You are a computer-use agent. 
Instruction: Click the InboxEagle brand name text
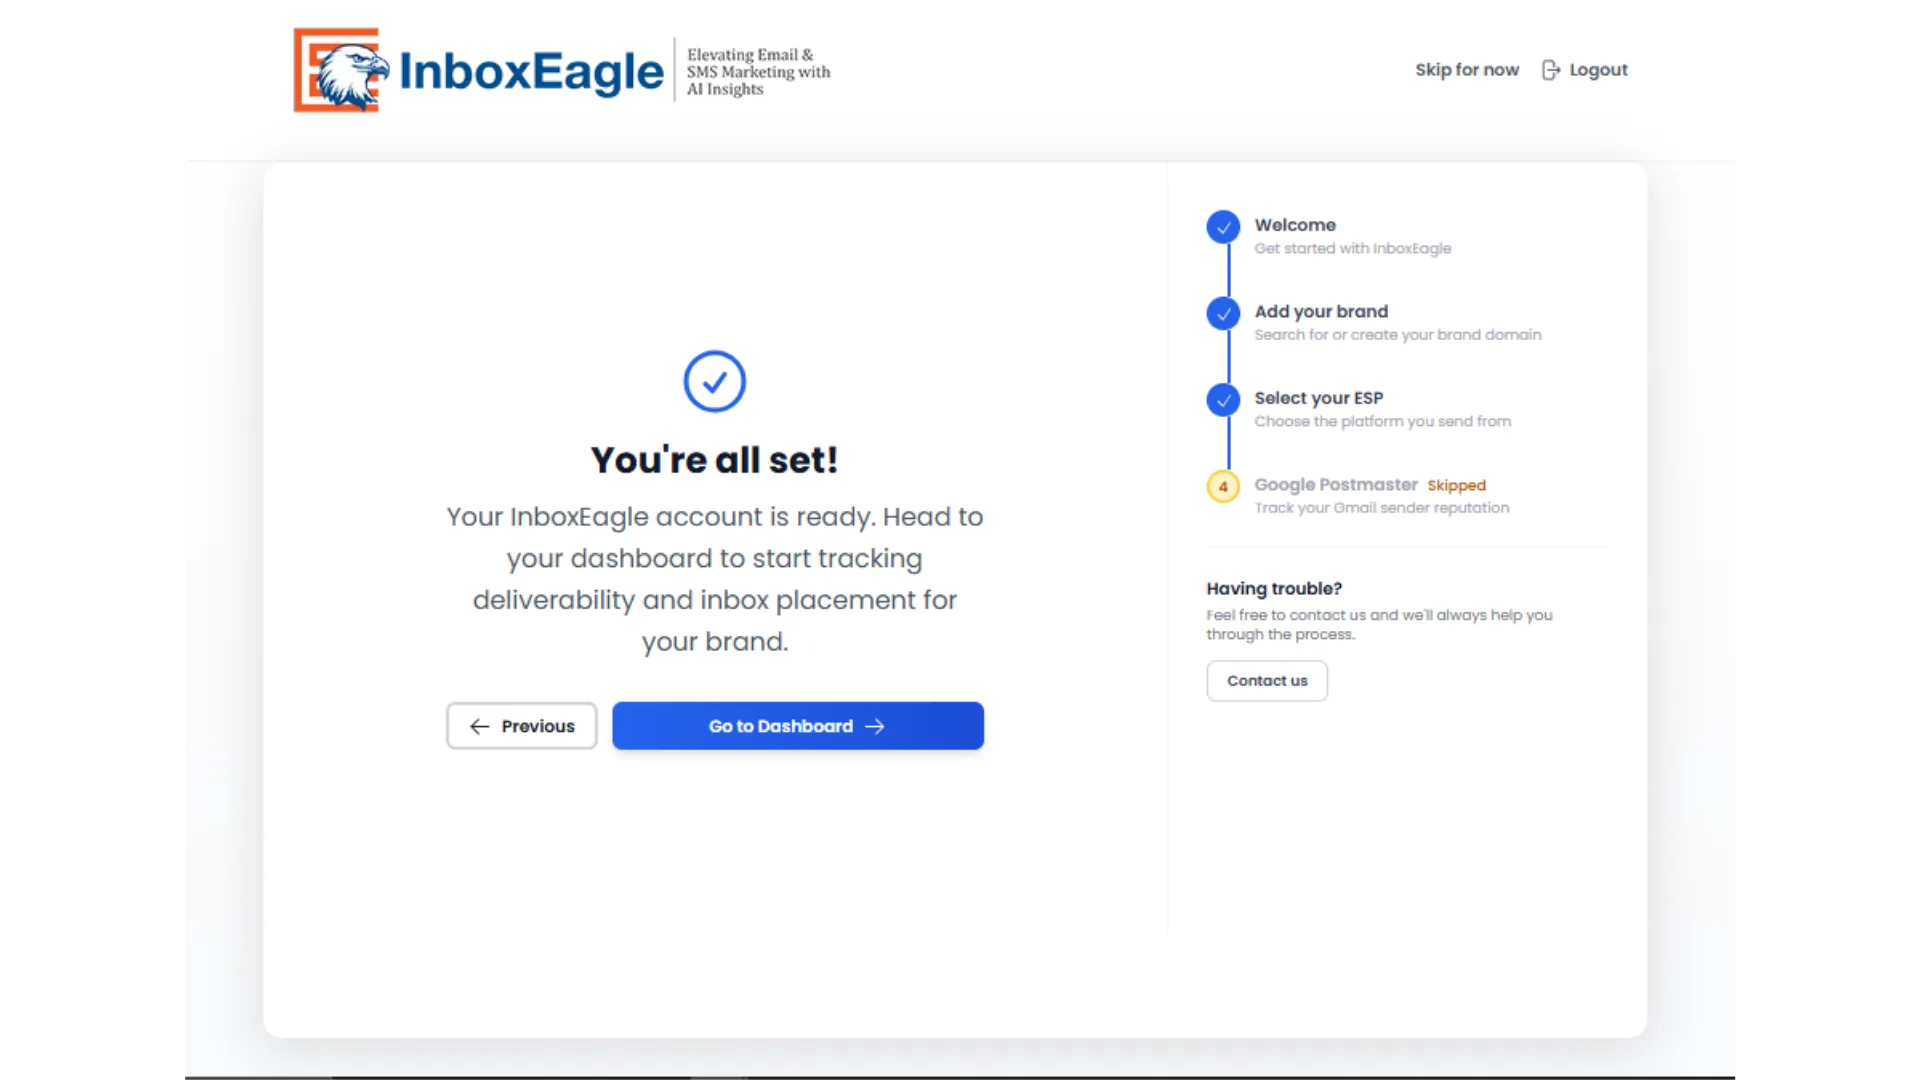click(x=531, y=71)
